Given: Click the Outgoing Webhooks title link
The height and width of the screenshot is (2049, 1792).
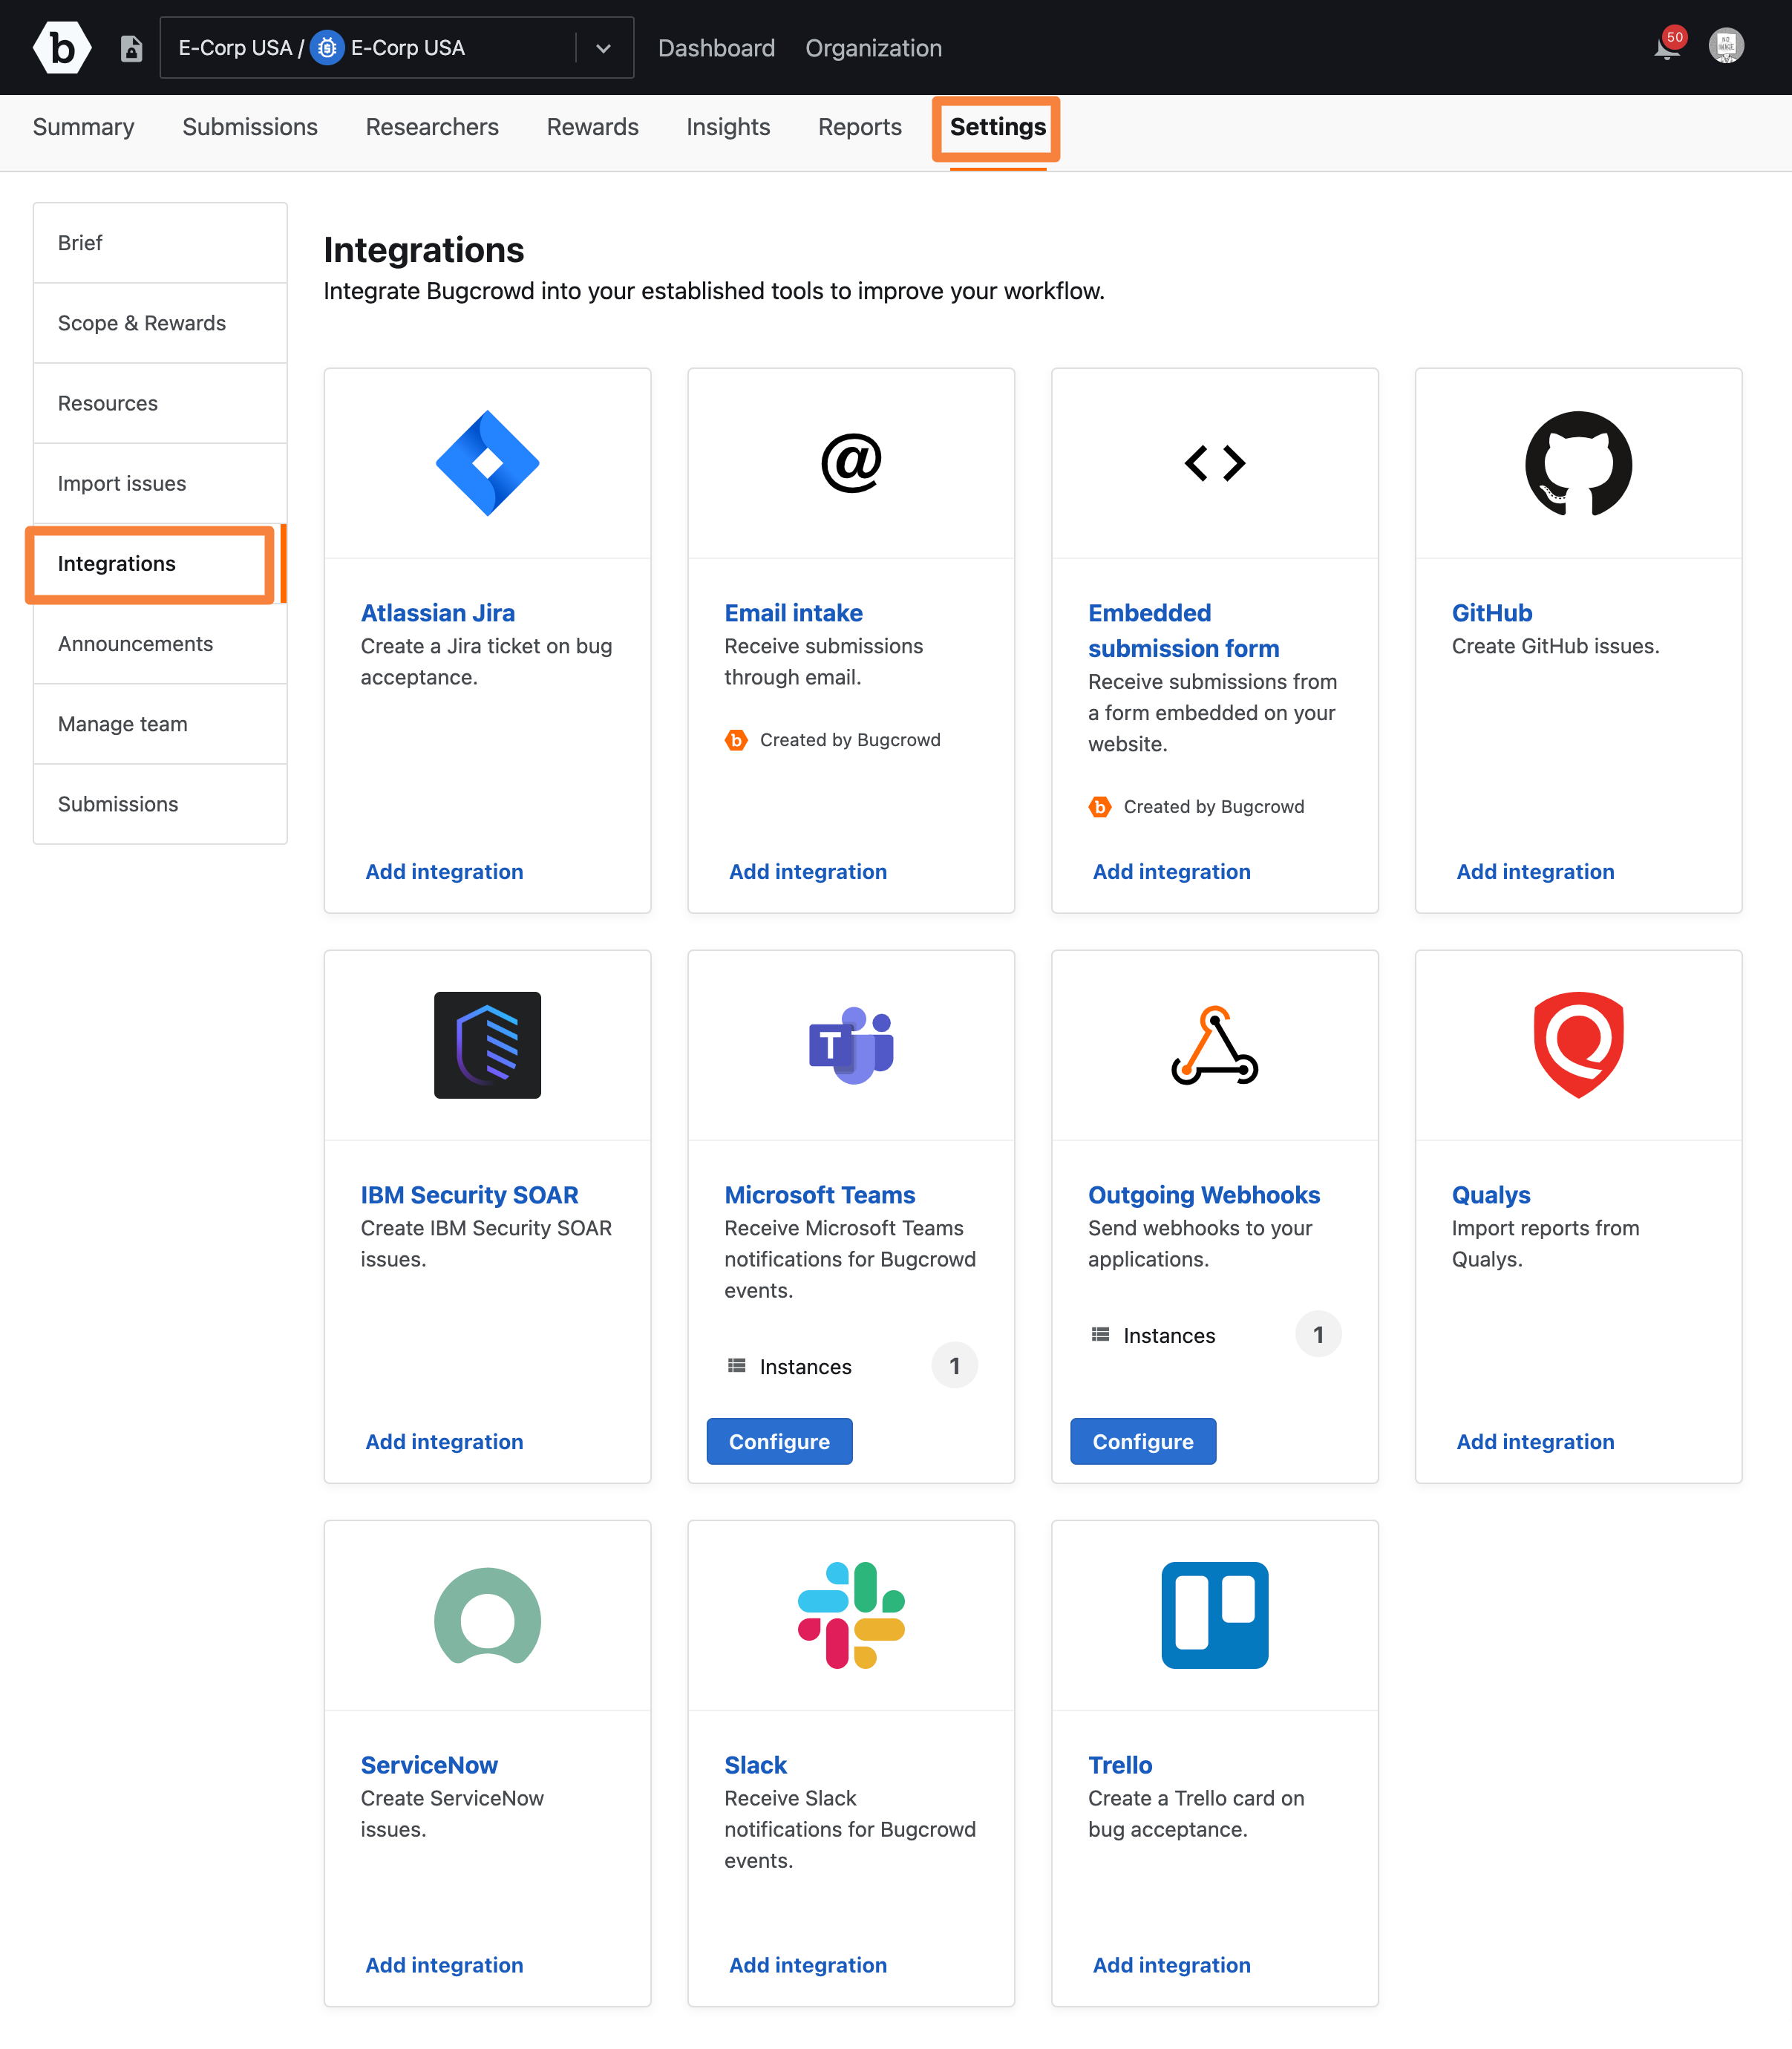Looking at the screenshot, I should pos(1203,1195).
